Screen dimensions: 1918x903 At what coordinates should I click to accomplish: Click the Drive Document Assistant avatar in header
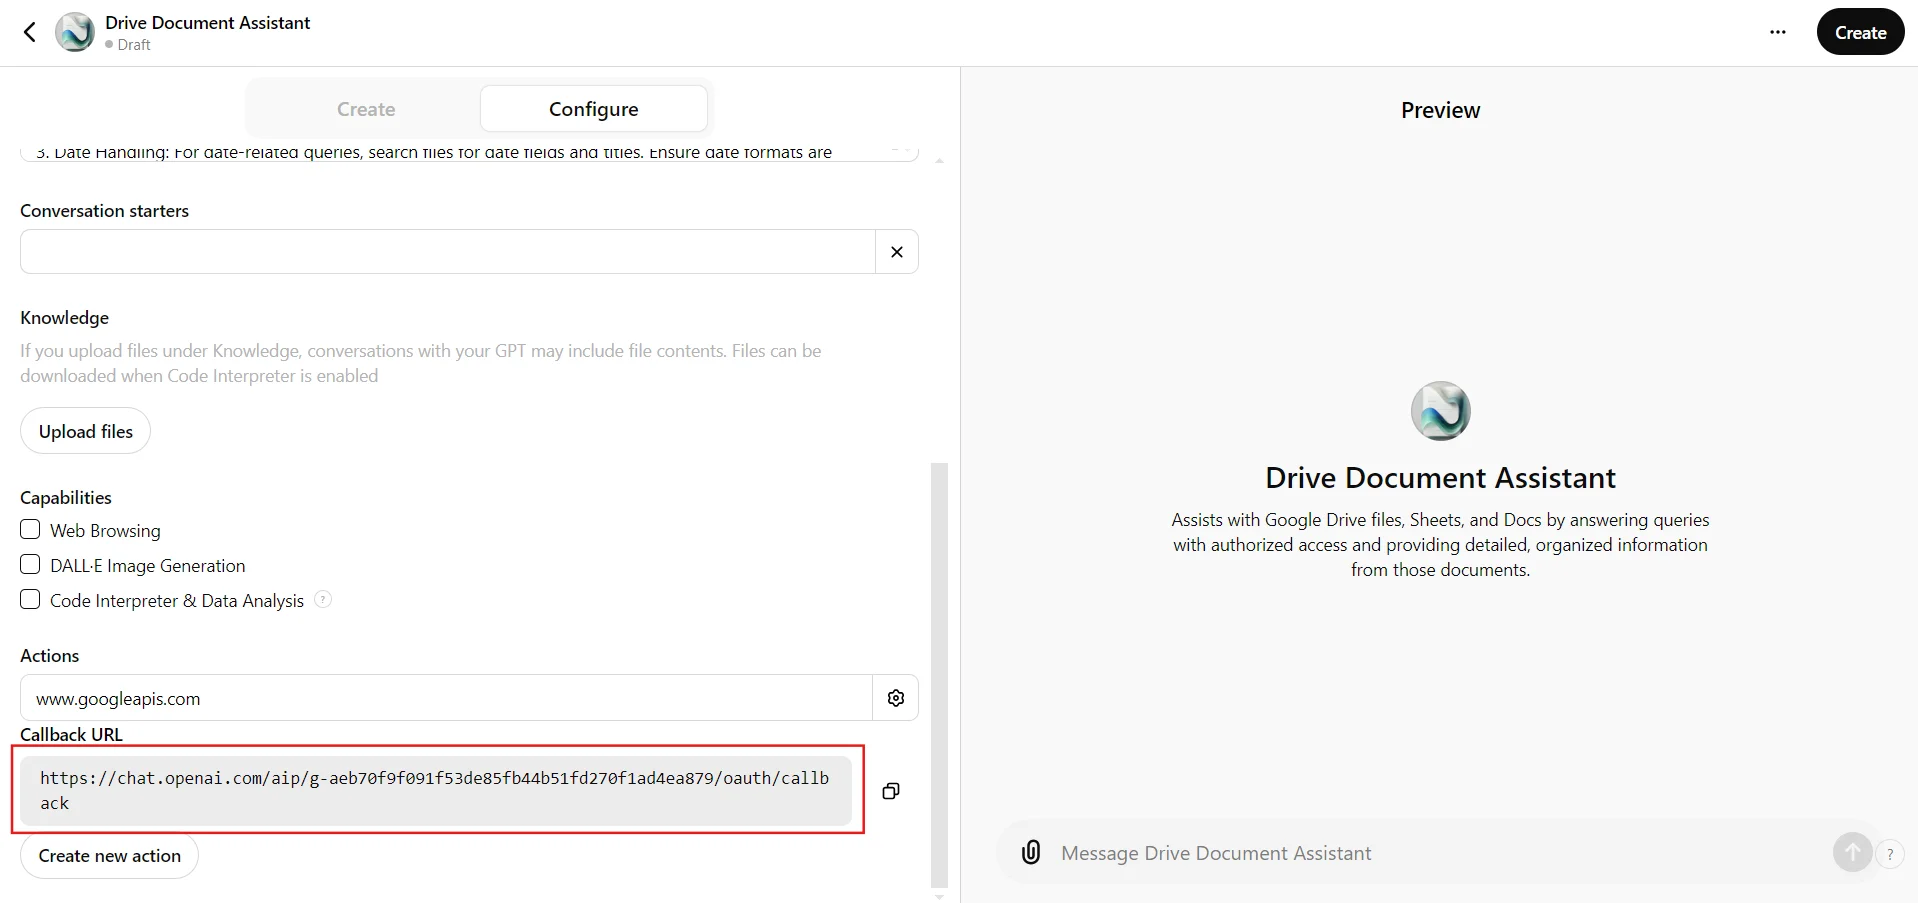(75, 33)
